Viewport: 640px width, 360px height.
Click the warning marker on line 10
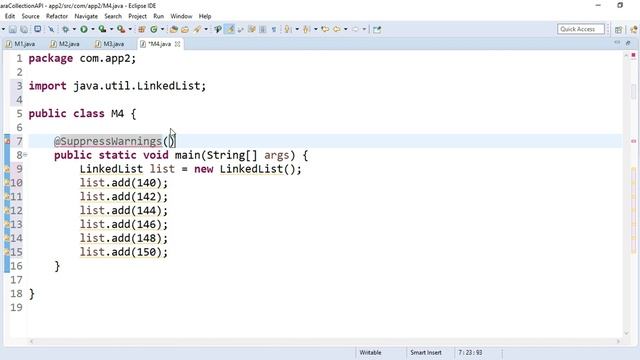(7, 182)
